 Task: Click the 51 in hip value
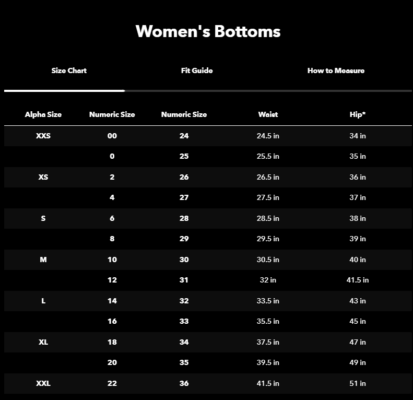click(x=358, y=383)
